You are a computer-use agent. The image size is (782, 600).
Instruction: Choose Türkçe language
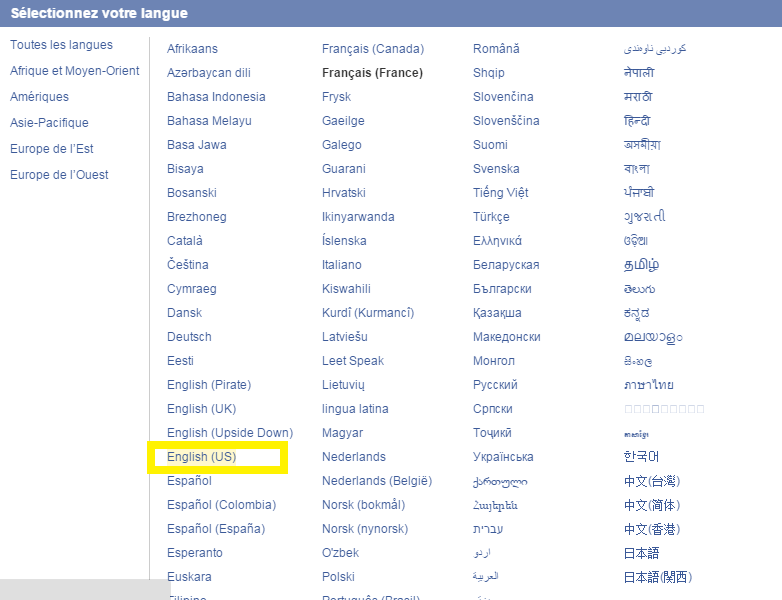pos(491,216)
